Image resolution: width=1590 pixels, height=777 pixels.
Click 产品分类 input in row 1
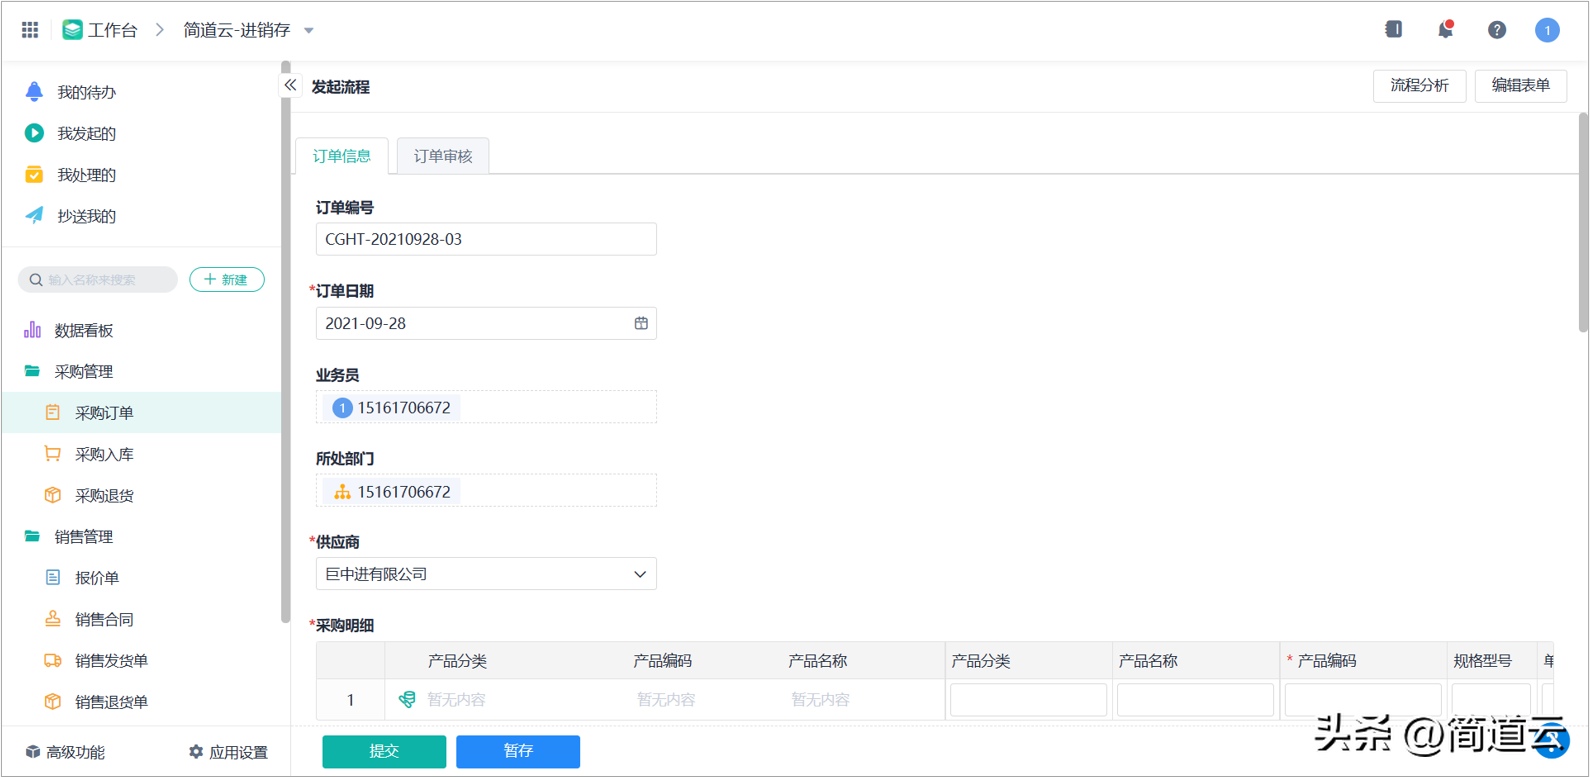(1028, 700)
